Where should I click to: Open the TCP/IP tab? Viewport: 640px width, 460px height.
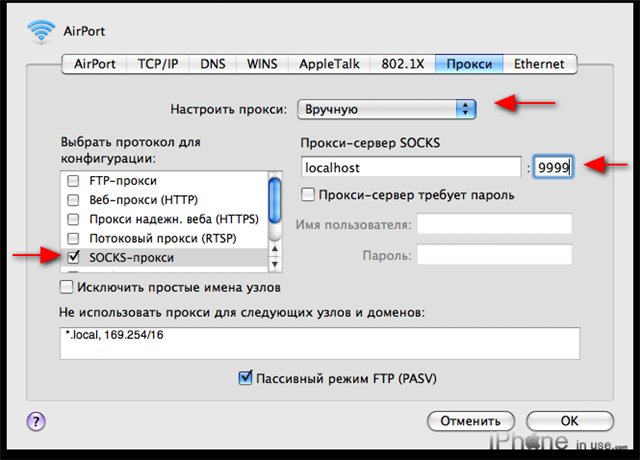158,64
